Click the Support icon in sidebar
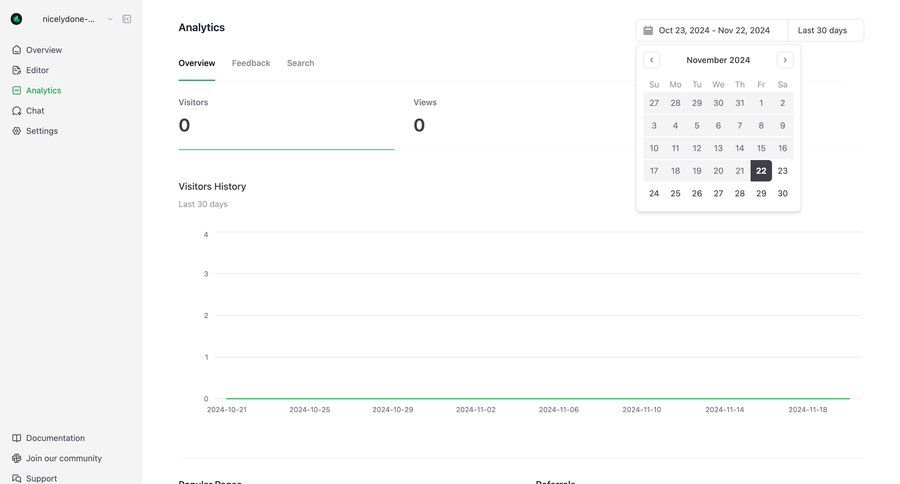900x484 pixels. tap(17, 478)
